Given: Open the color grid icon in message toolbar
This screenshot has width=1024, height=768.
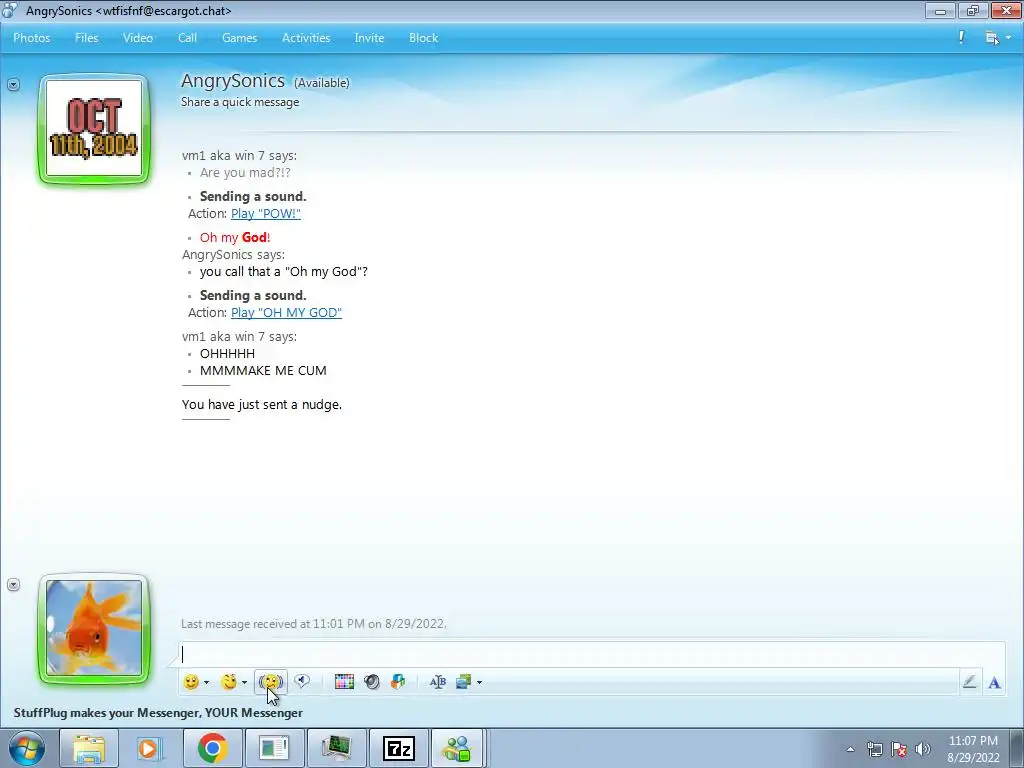Looking at the screenshot, I should 344,682.
